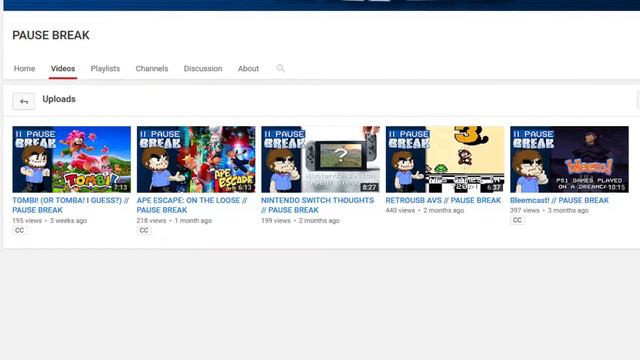Open the Playlists tab
The width and height of the screenshot is (640, 360).
tap(105, 69)
